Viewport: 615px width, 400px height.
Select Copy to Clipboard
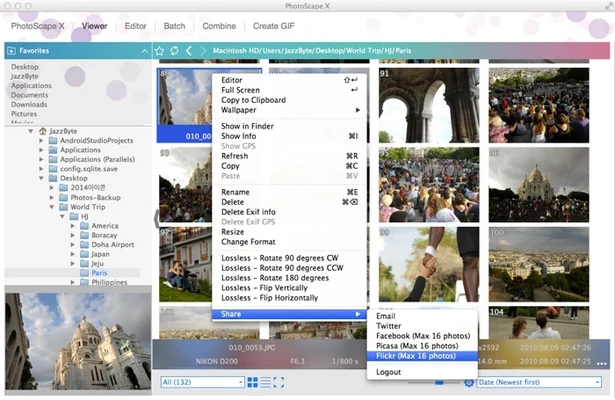[x=289, y=100]
